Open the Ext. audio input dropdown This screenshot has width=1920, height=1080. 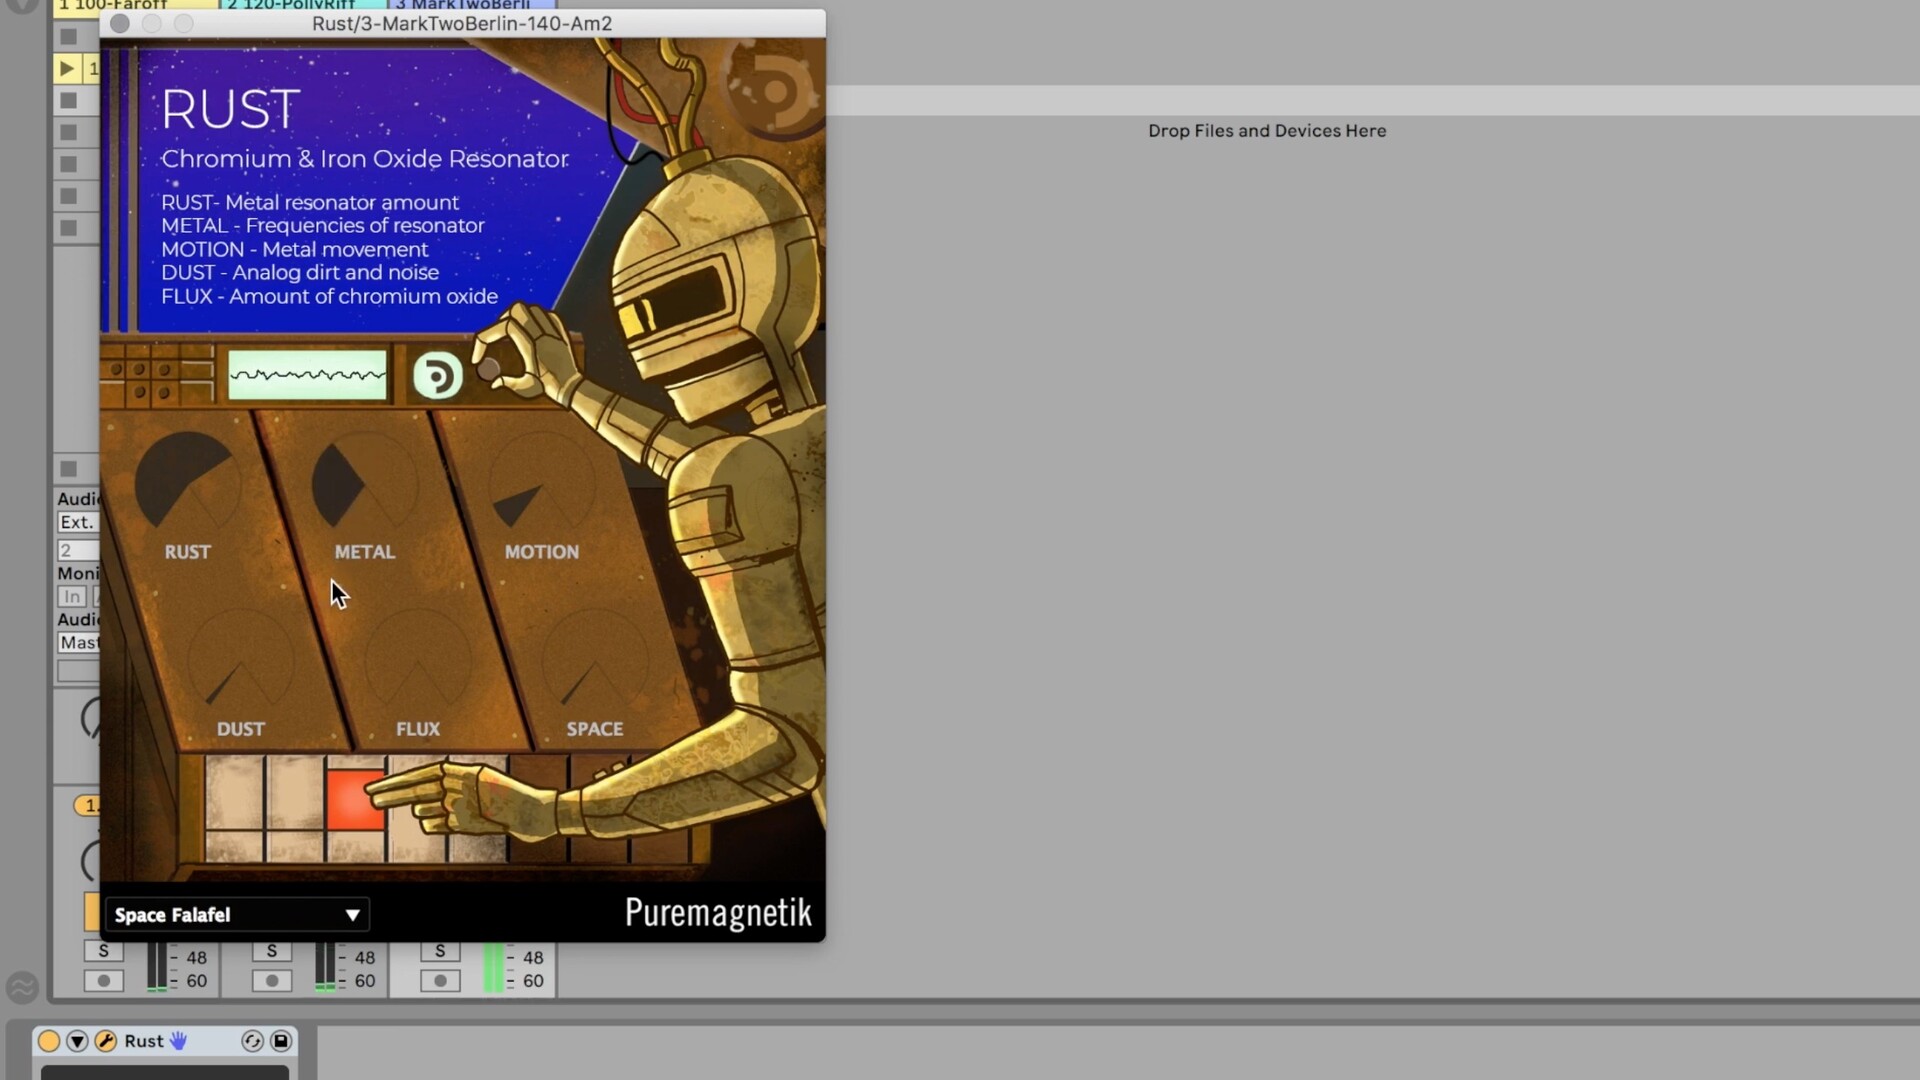[78, 522]
